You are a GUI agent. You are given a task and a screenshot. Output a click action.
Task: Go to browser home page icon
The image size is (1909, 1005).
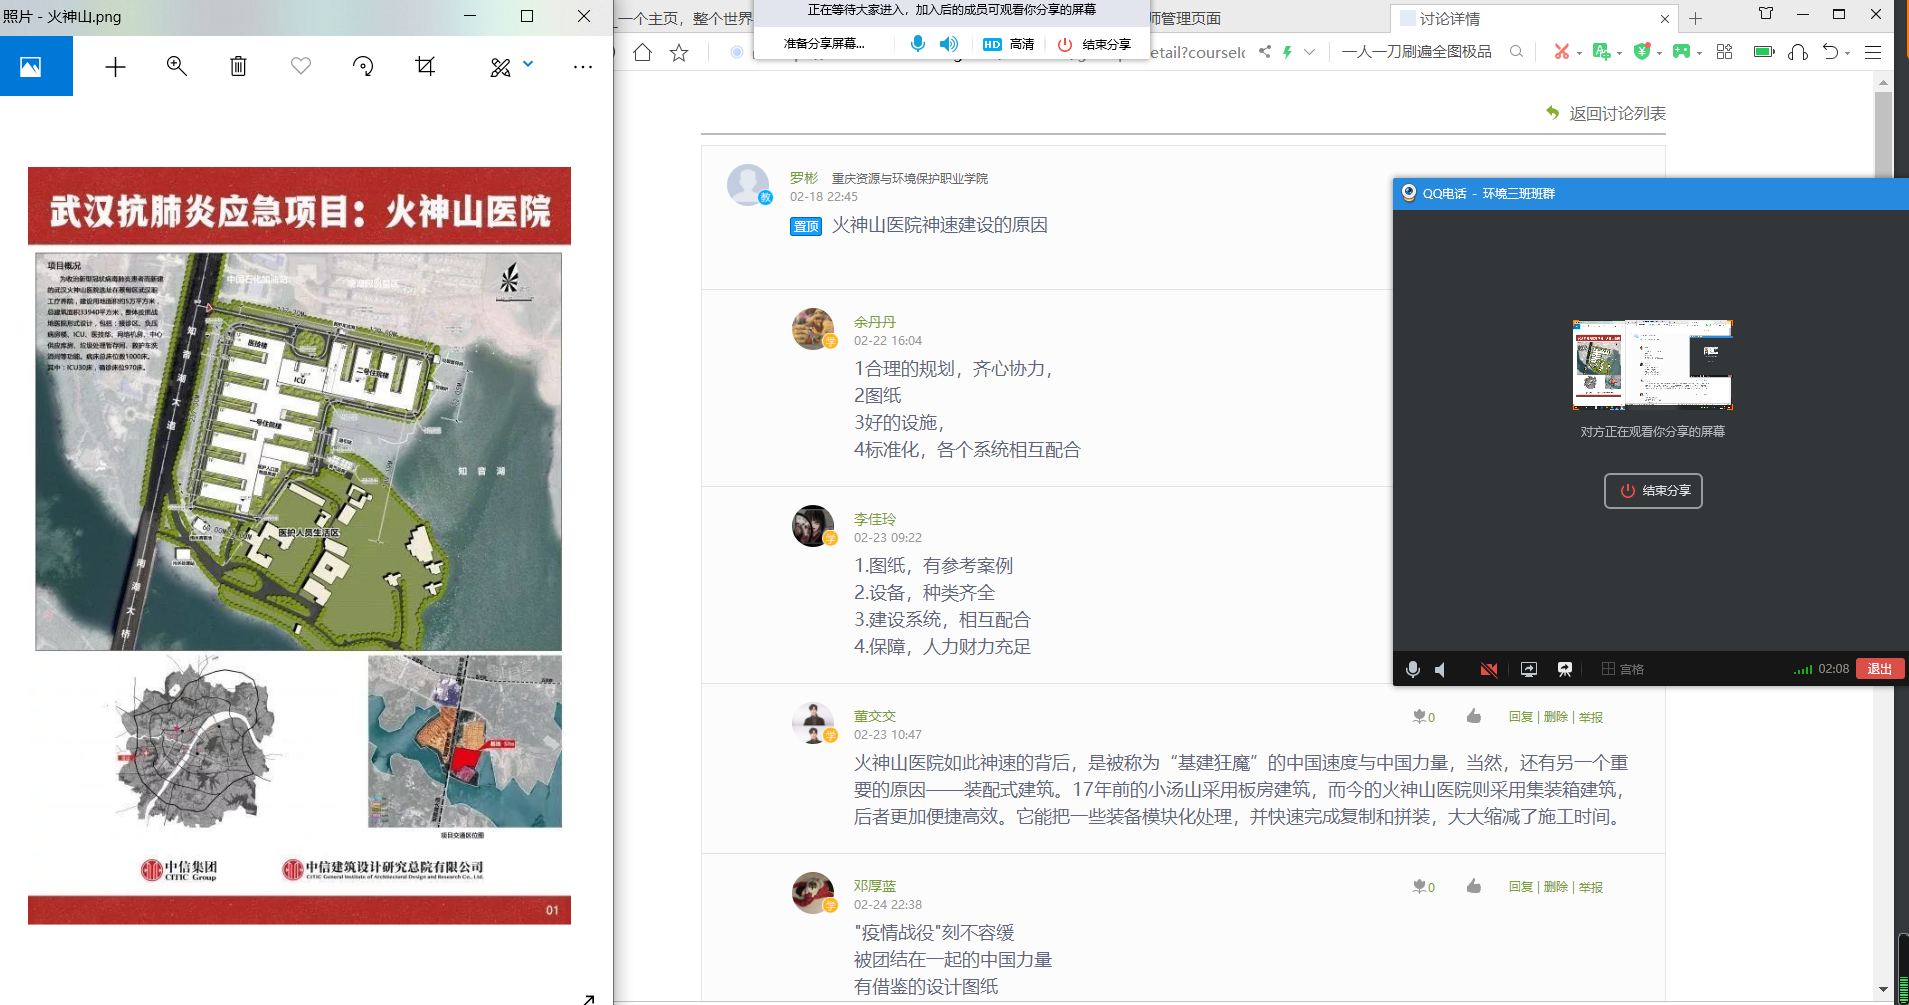(642, 52)
